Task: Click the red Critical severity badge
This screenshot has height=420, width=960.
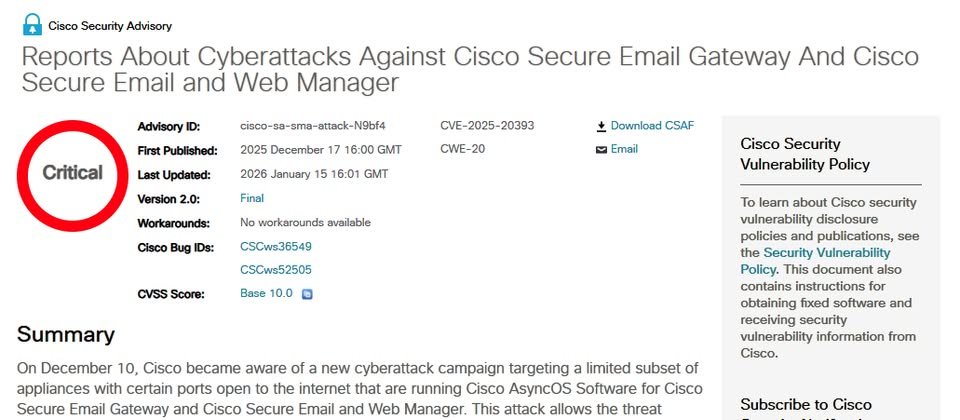Action: 72,173
